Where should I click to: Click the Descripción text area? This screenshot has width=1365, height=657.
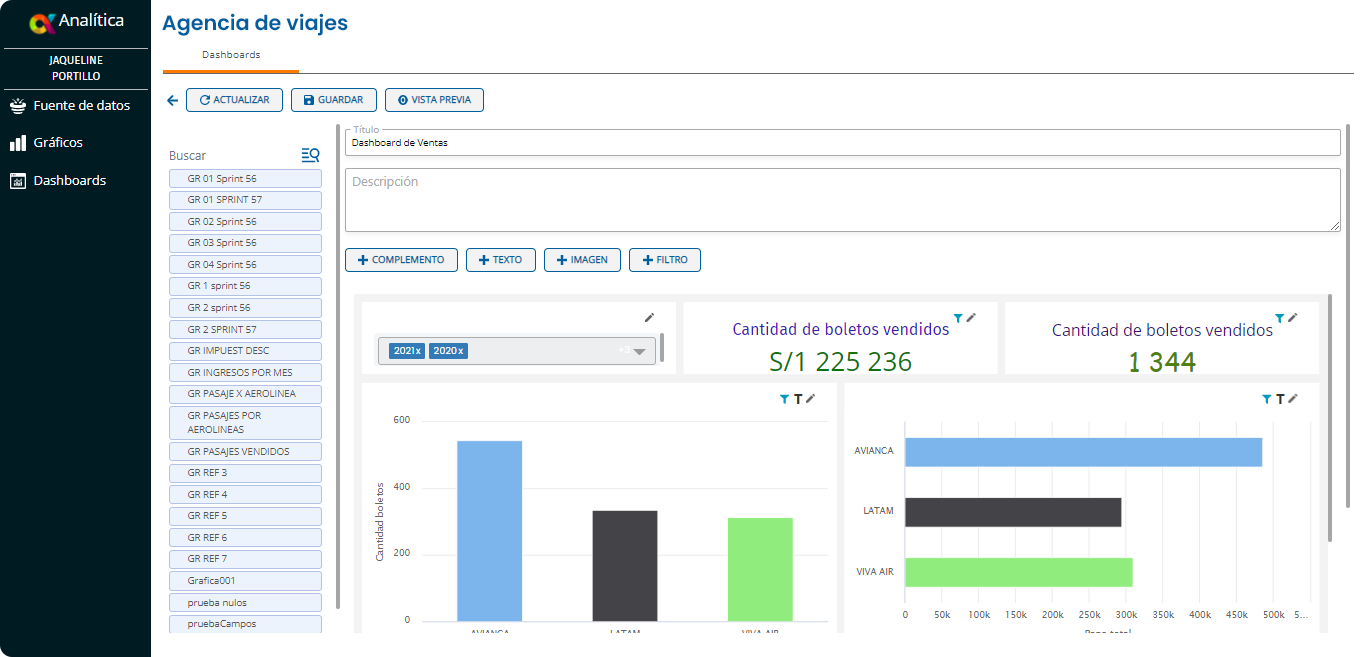pos(842,200)
